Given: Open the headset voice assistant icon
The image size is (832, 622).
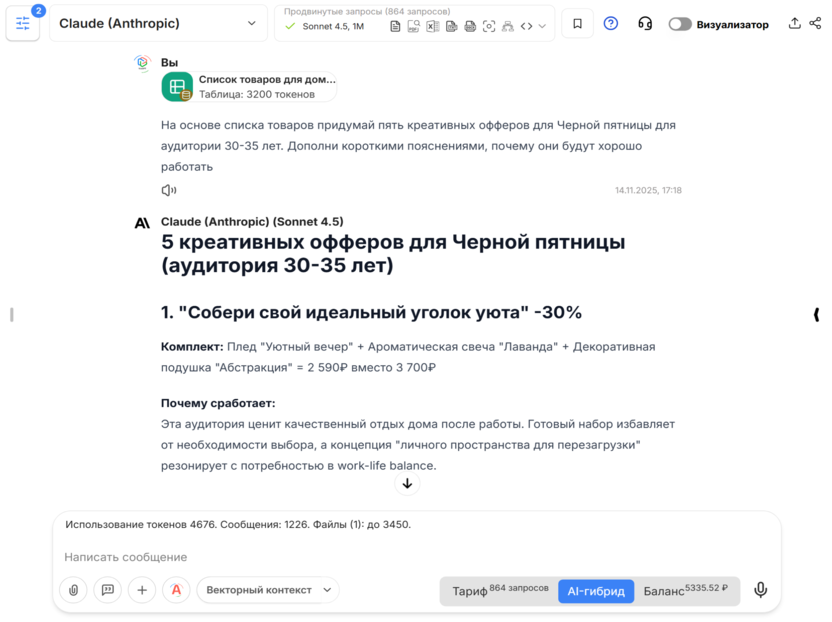Looking at the screenshot, I should (x=645, y=24).
